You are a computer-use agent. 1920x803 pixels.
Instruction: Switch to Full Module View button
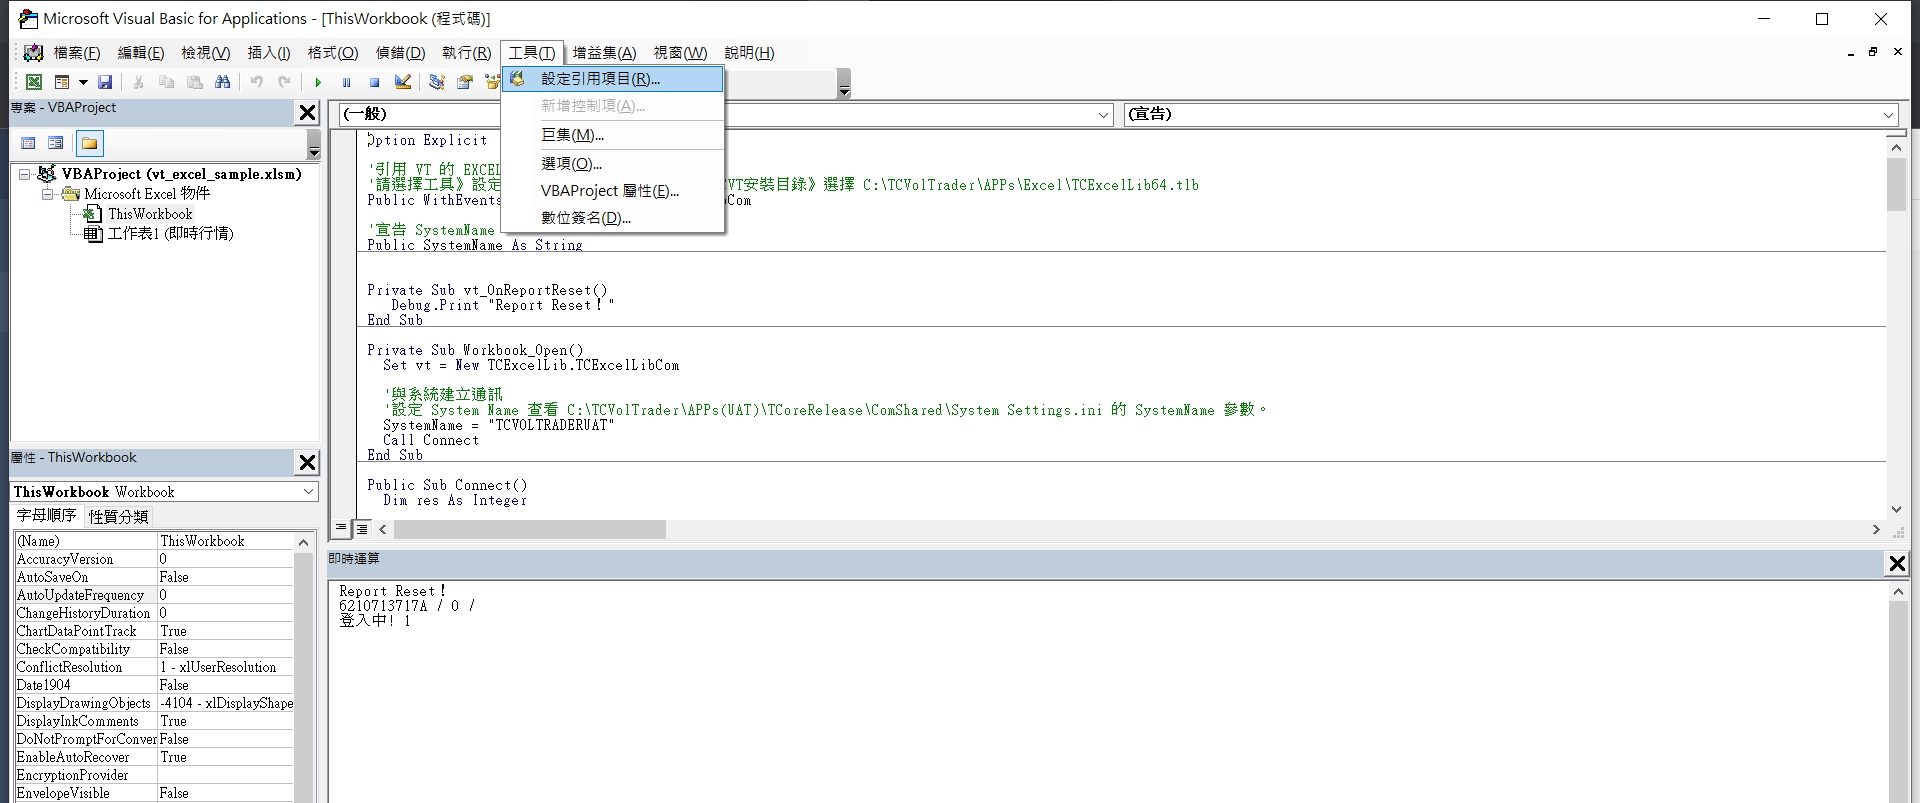point(362,529)
